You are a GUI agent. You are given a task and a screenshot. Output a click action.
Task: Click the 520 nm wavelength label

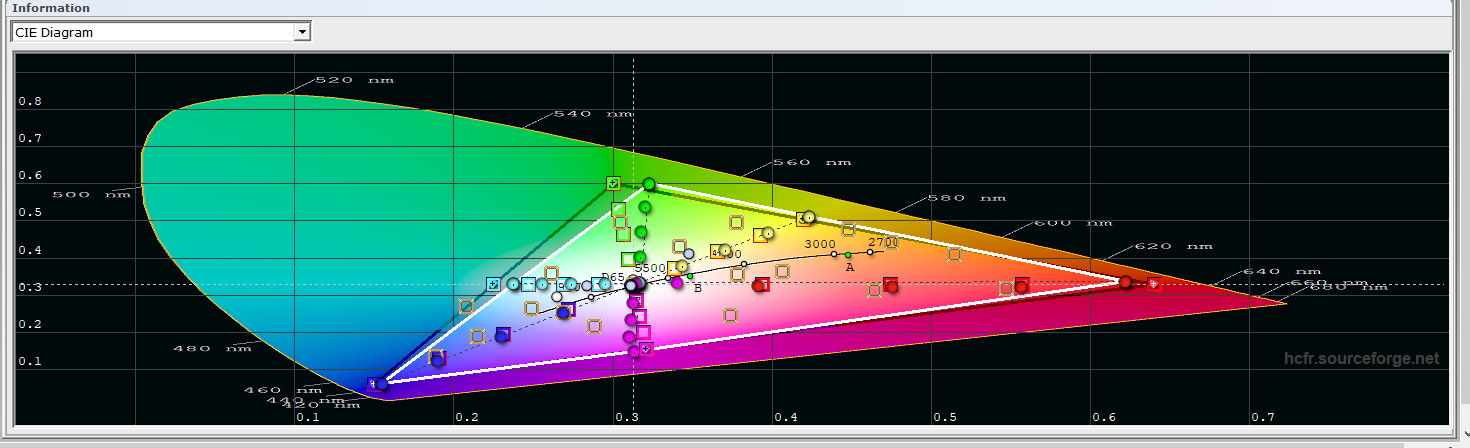pos(354,80)
